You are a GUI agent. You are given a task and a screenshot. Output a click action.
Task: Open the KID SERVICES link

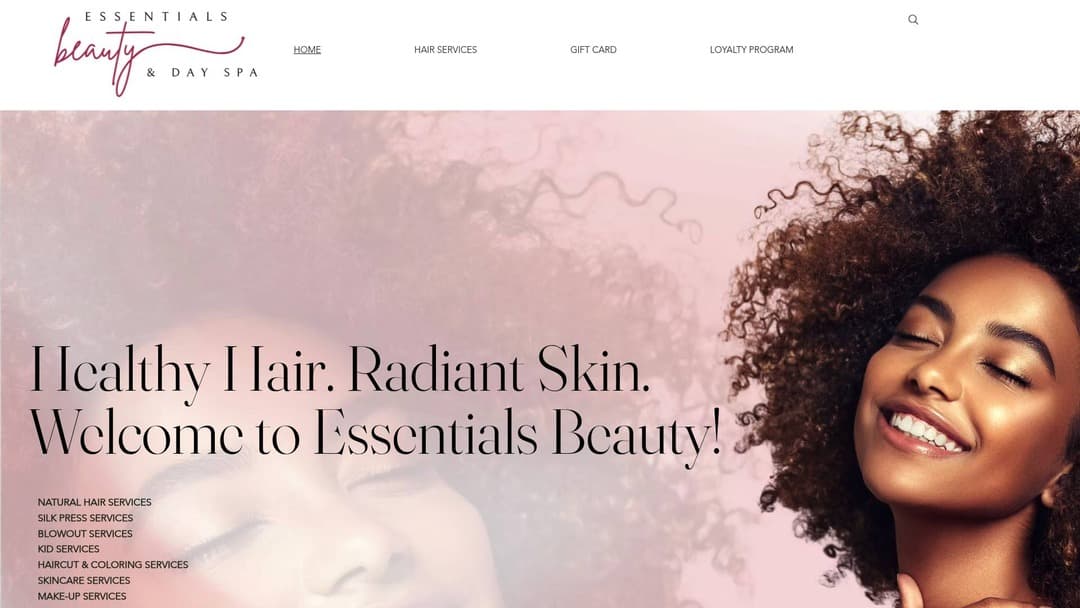click(x=68, y=549)
